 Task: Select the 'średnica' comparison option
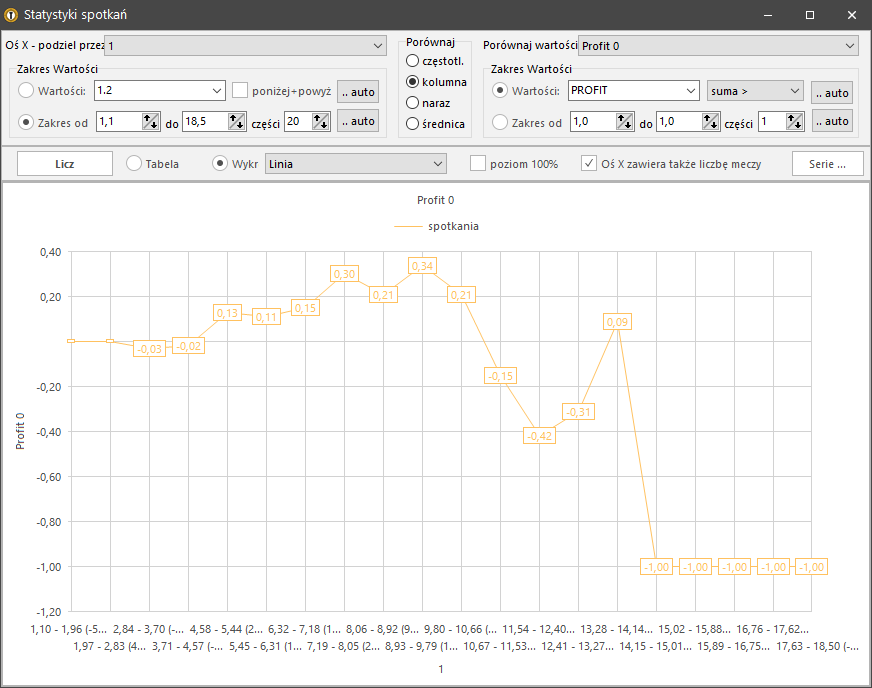tap(413, 124)
